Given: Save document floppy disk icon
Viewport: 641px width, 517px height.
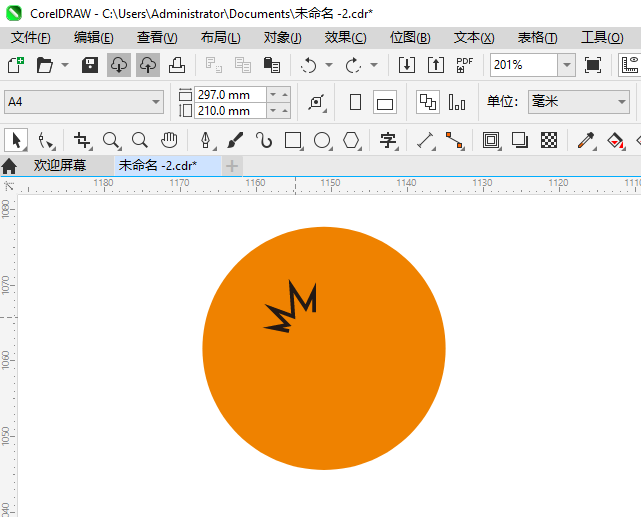Looking at the screenshot, I should (90, 65).
